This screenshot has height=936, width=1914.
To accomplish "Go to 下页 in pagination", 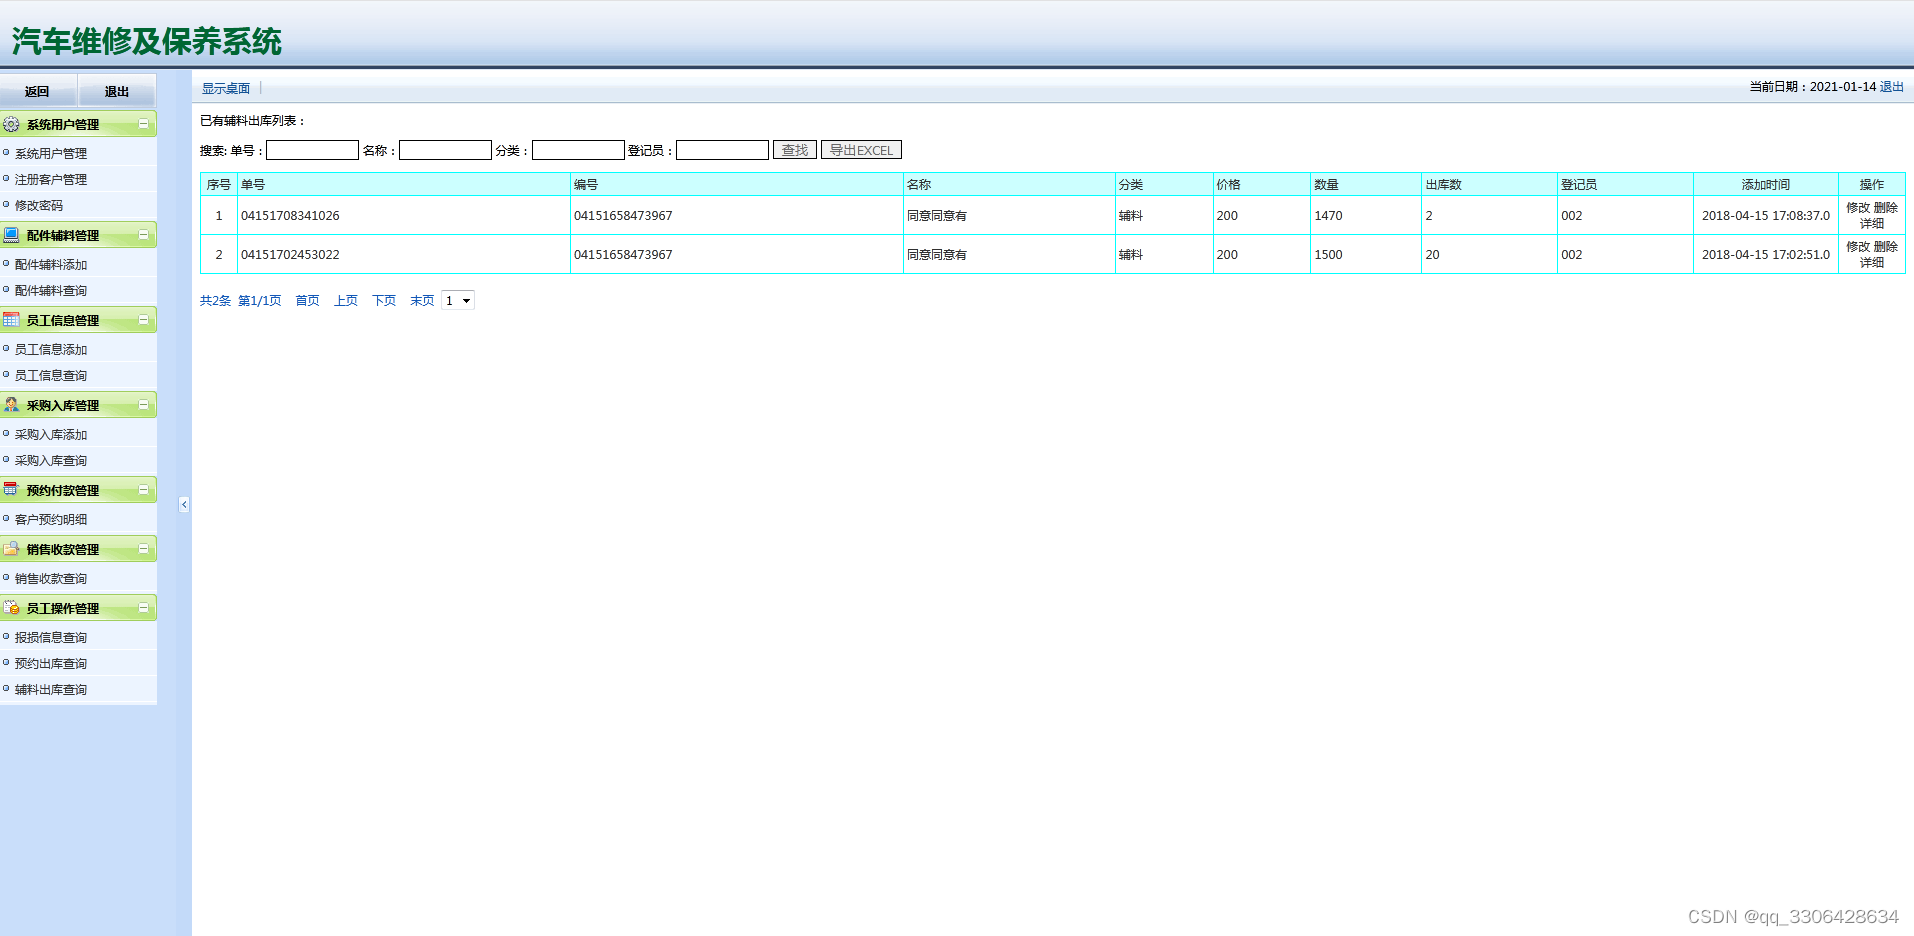I will (x=384, y=301).
